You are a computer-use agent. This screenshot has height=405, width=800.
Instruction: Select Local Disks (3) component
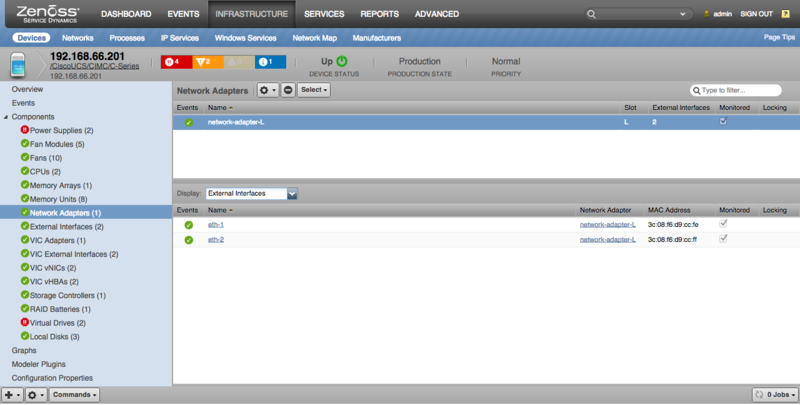[55, 337]
